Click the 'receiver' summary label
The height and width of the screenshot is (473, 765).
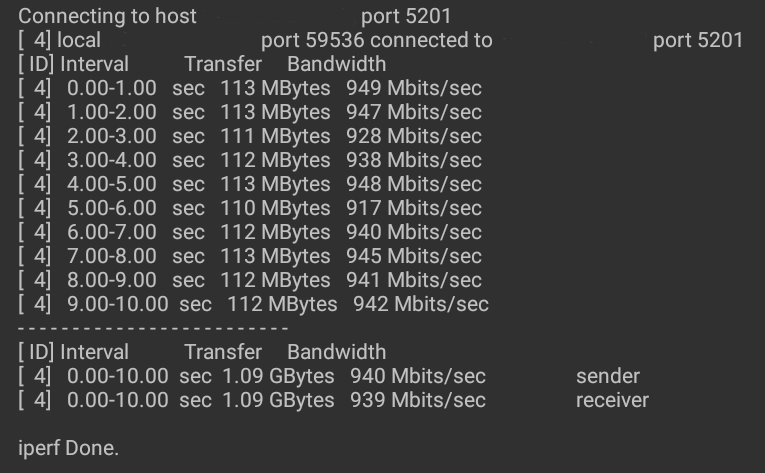point(612,400)
